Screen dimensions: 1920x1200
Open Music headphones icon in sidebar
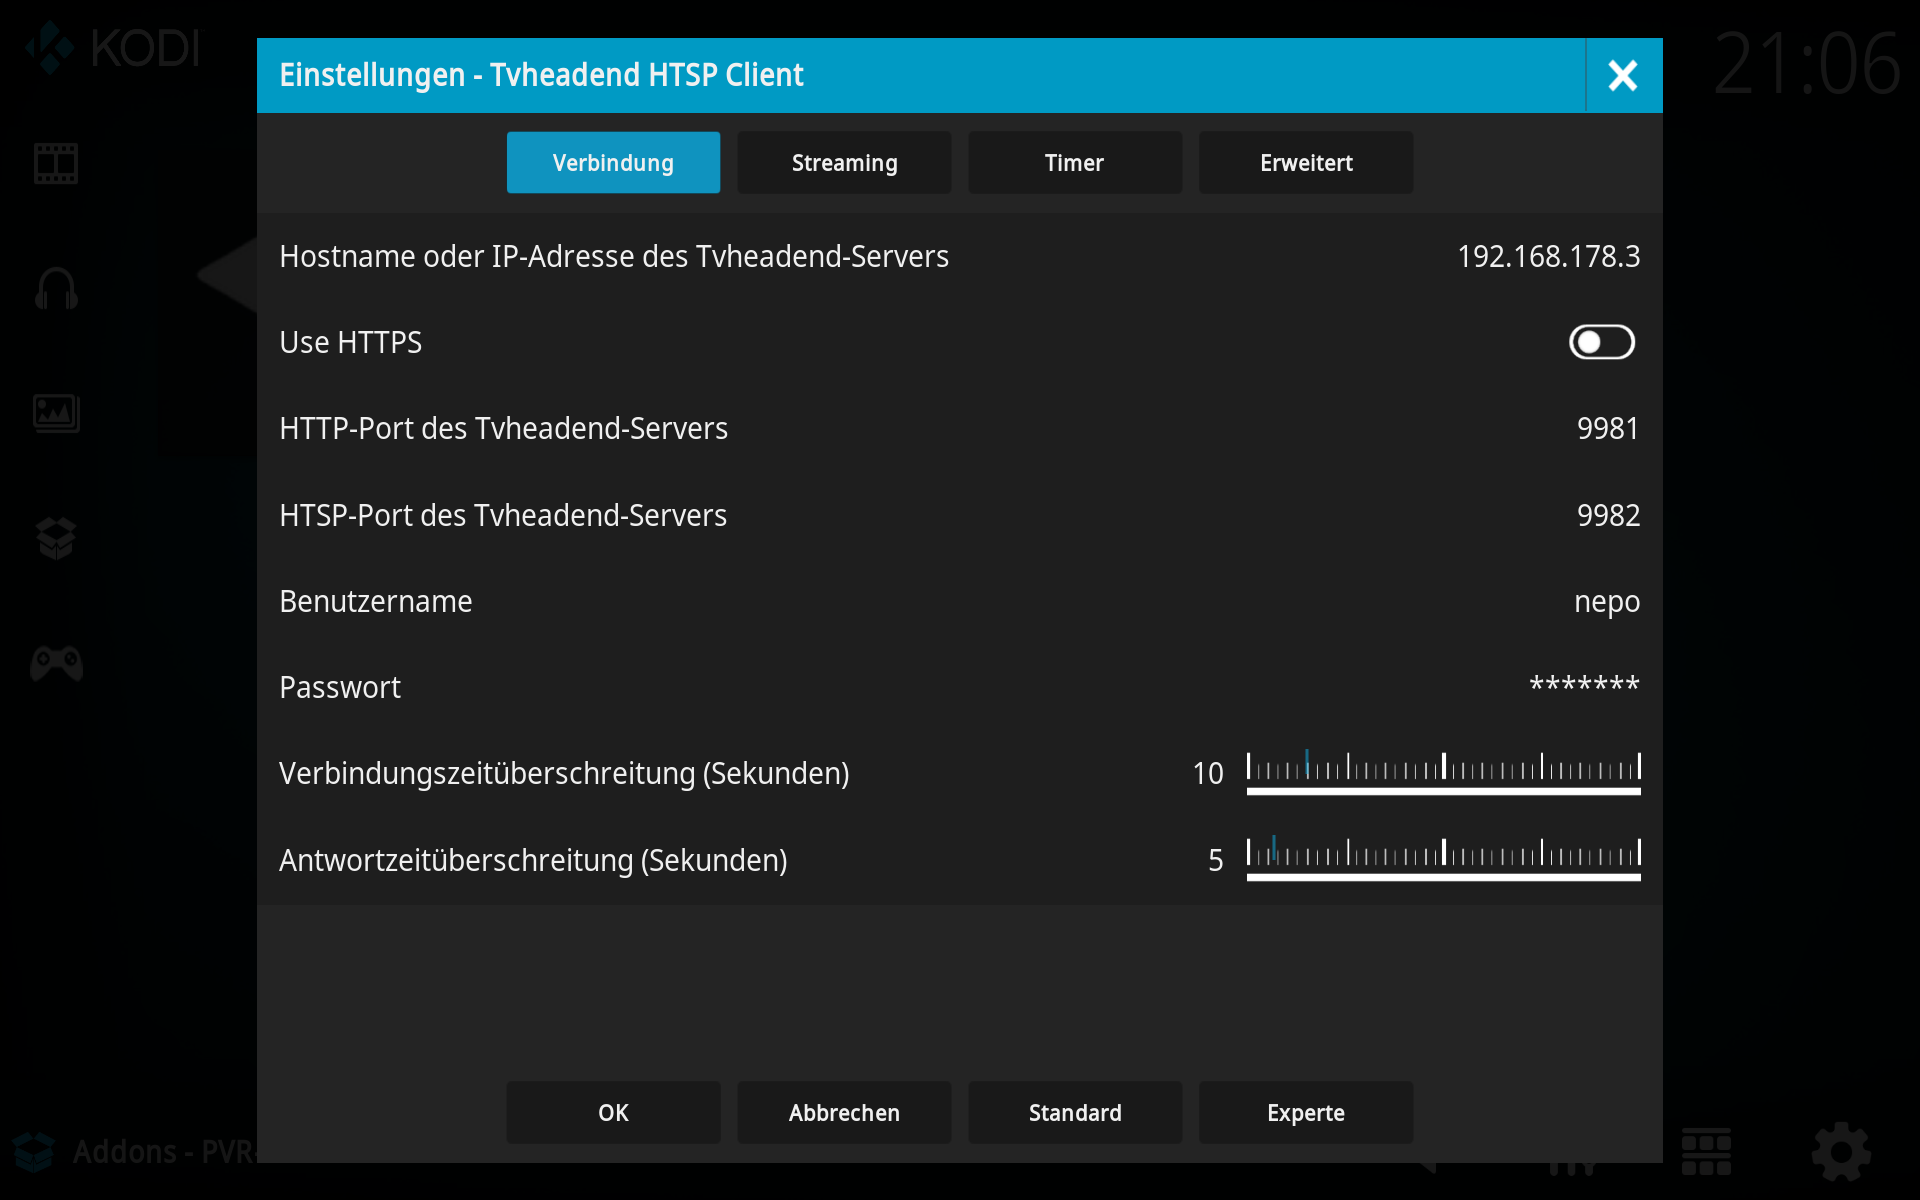pyautogui.click(x=56, y=289)
